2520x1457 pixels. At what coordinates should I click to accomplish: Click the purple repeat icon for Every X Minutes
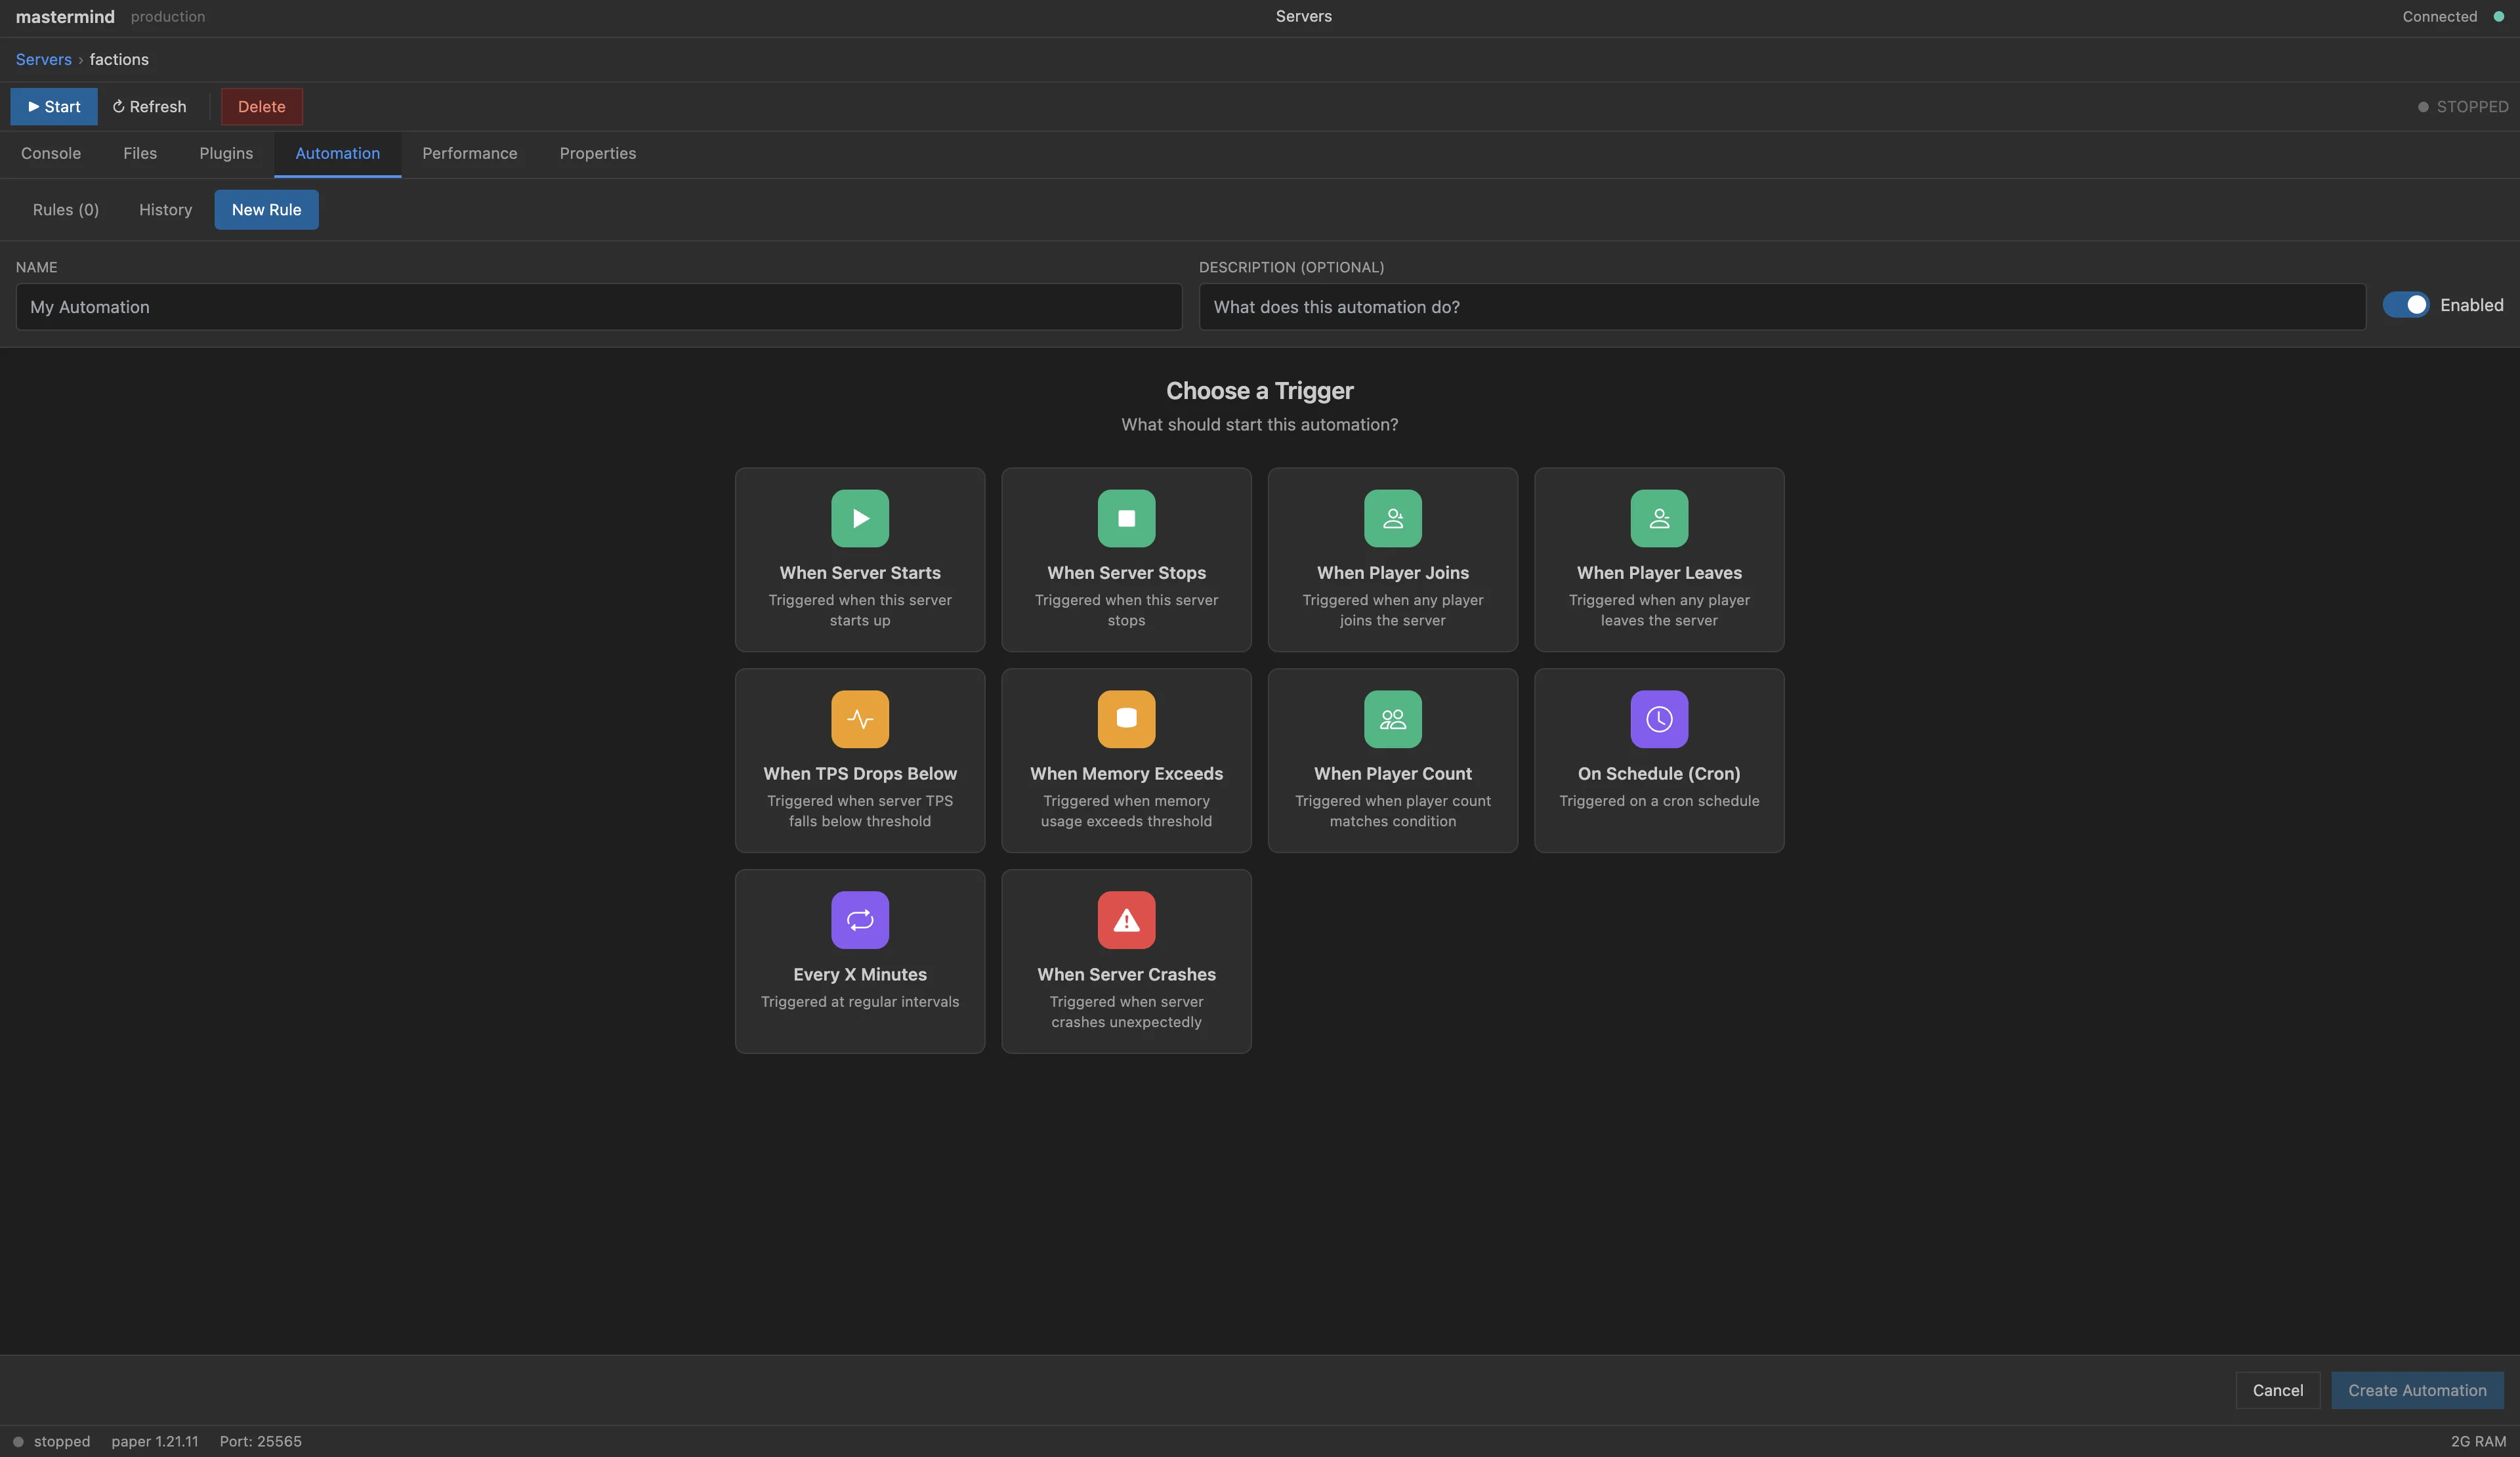(860, 920)
